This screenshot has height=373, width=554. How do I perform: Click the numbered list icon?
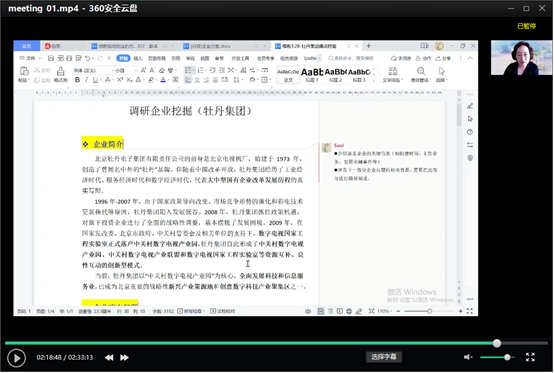tap(200, 70)
